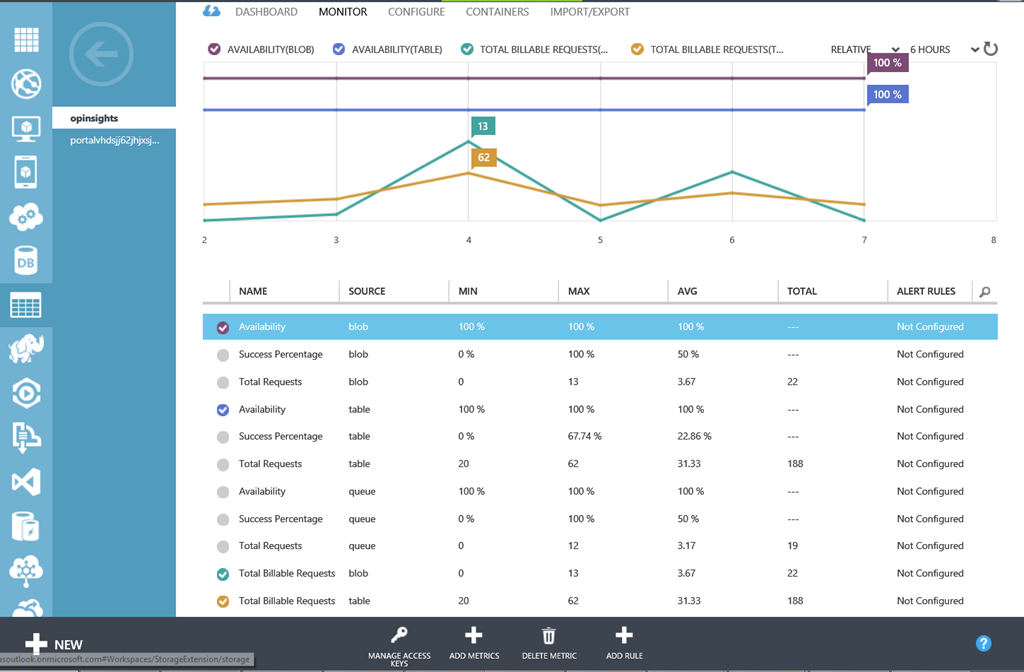1024x672 pixels.
Task: Open Visual Studio Online sidebar icon
Action: click(26, 482)
